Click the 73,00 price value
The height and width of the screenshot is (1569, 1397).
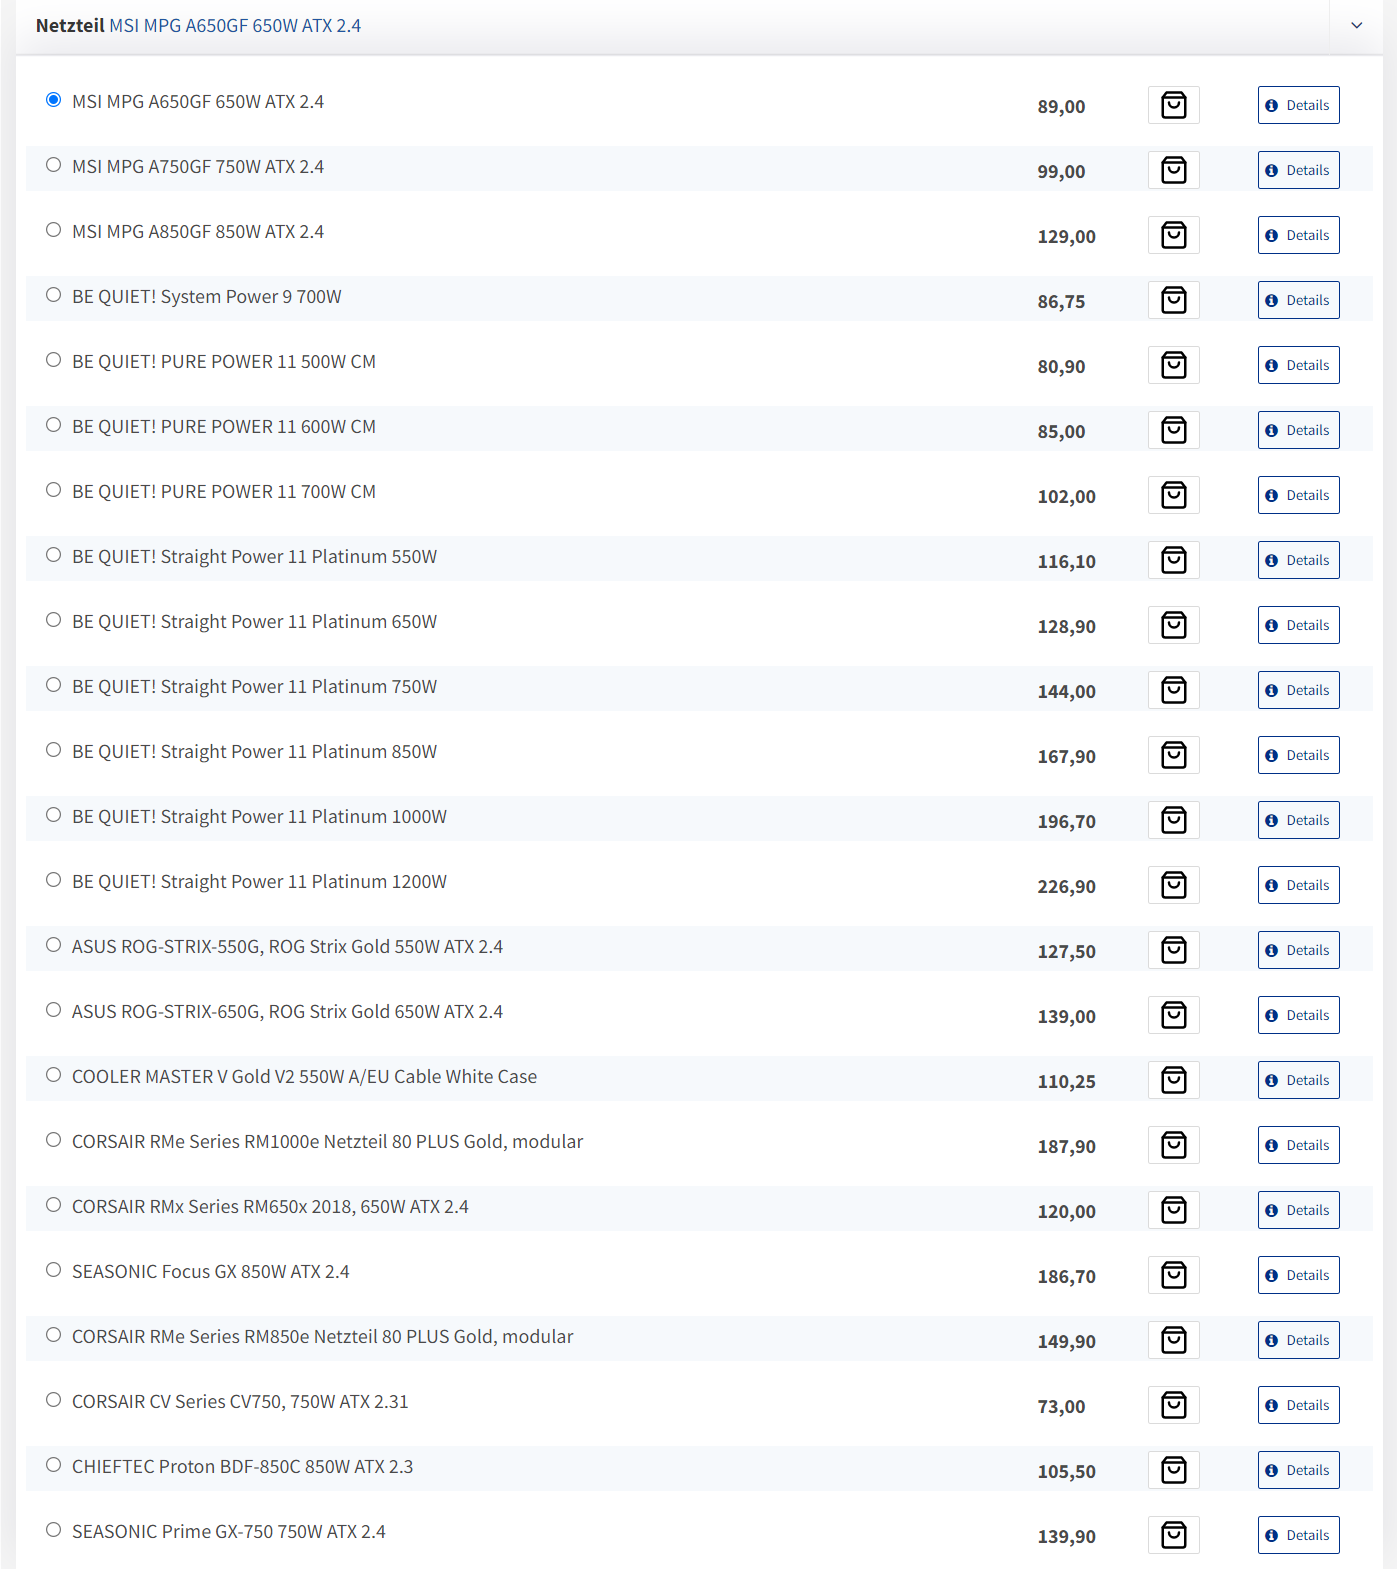tap(1061, 1407)
